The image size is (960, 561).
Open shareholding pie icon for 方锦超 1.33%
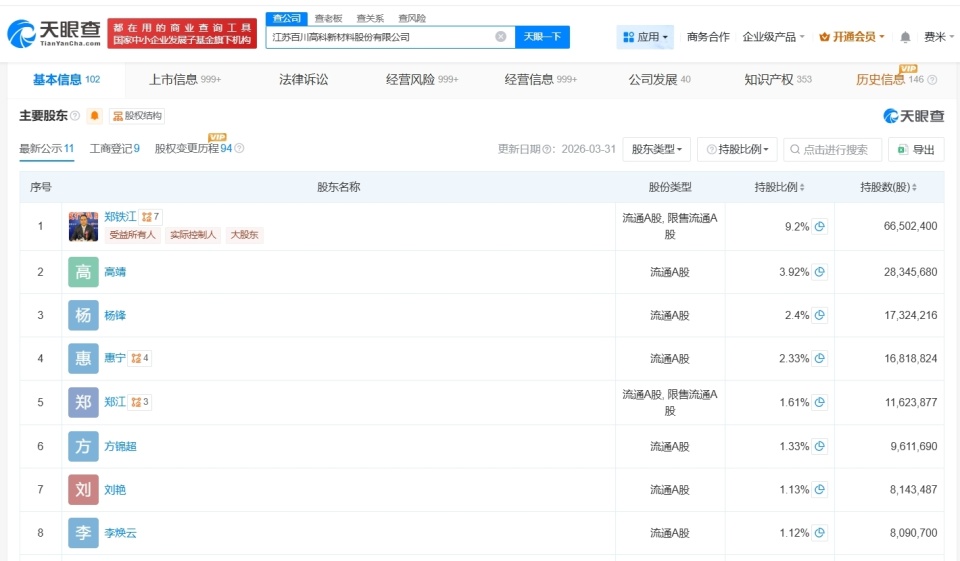pyautogui.click(x=820, y=446)
